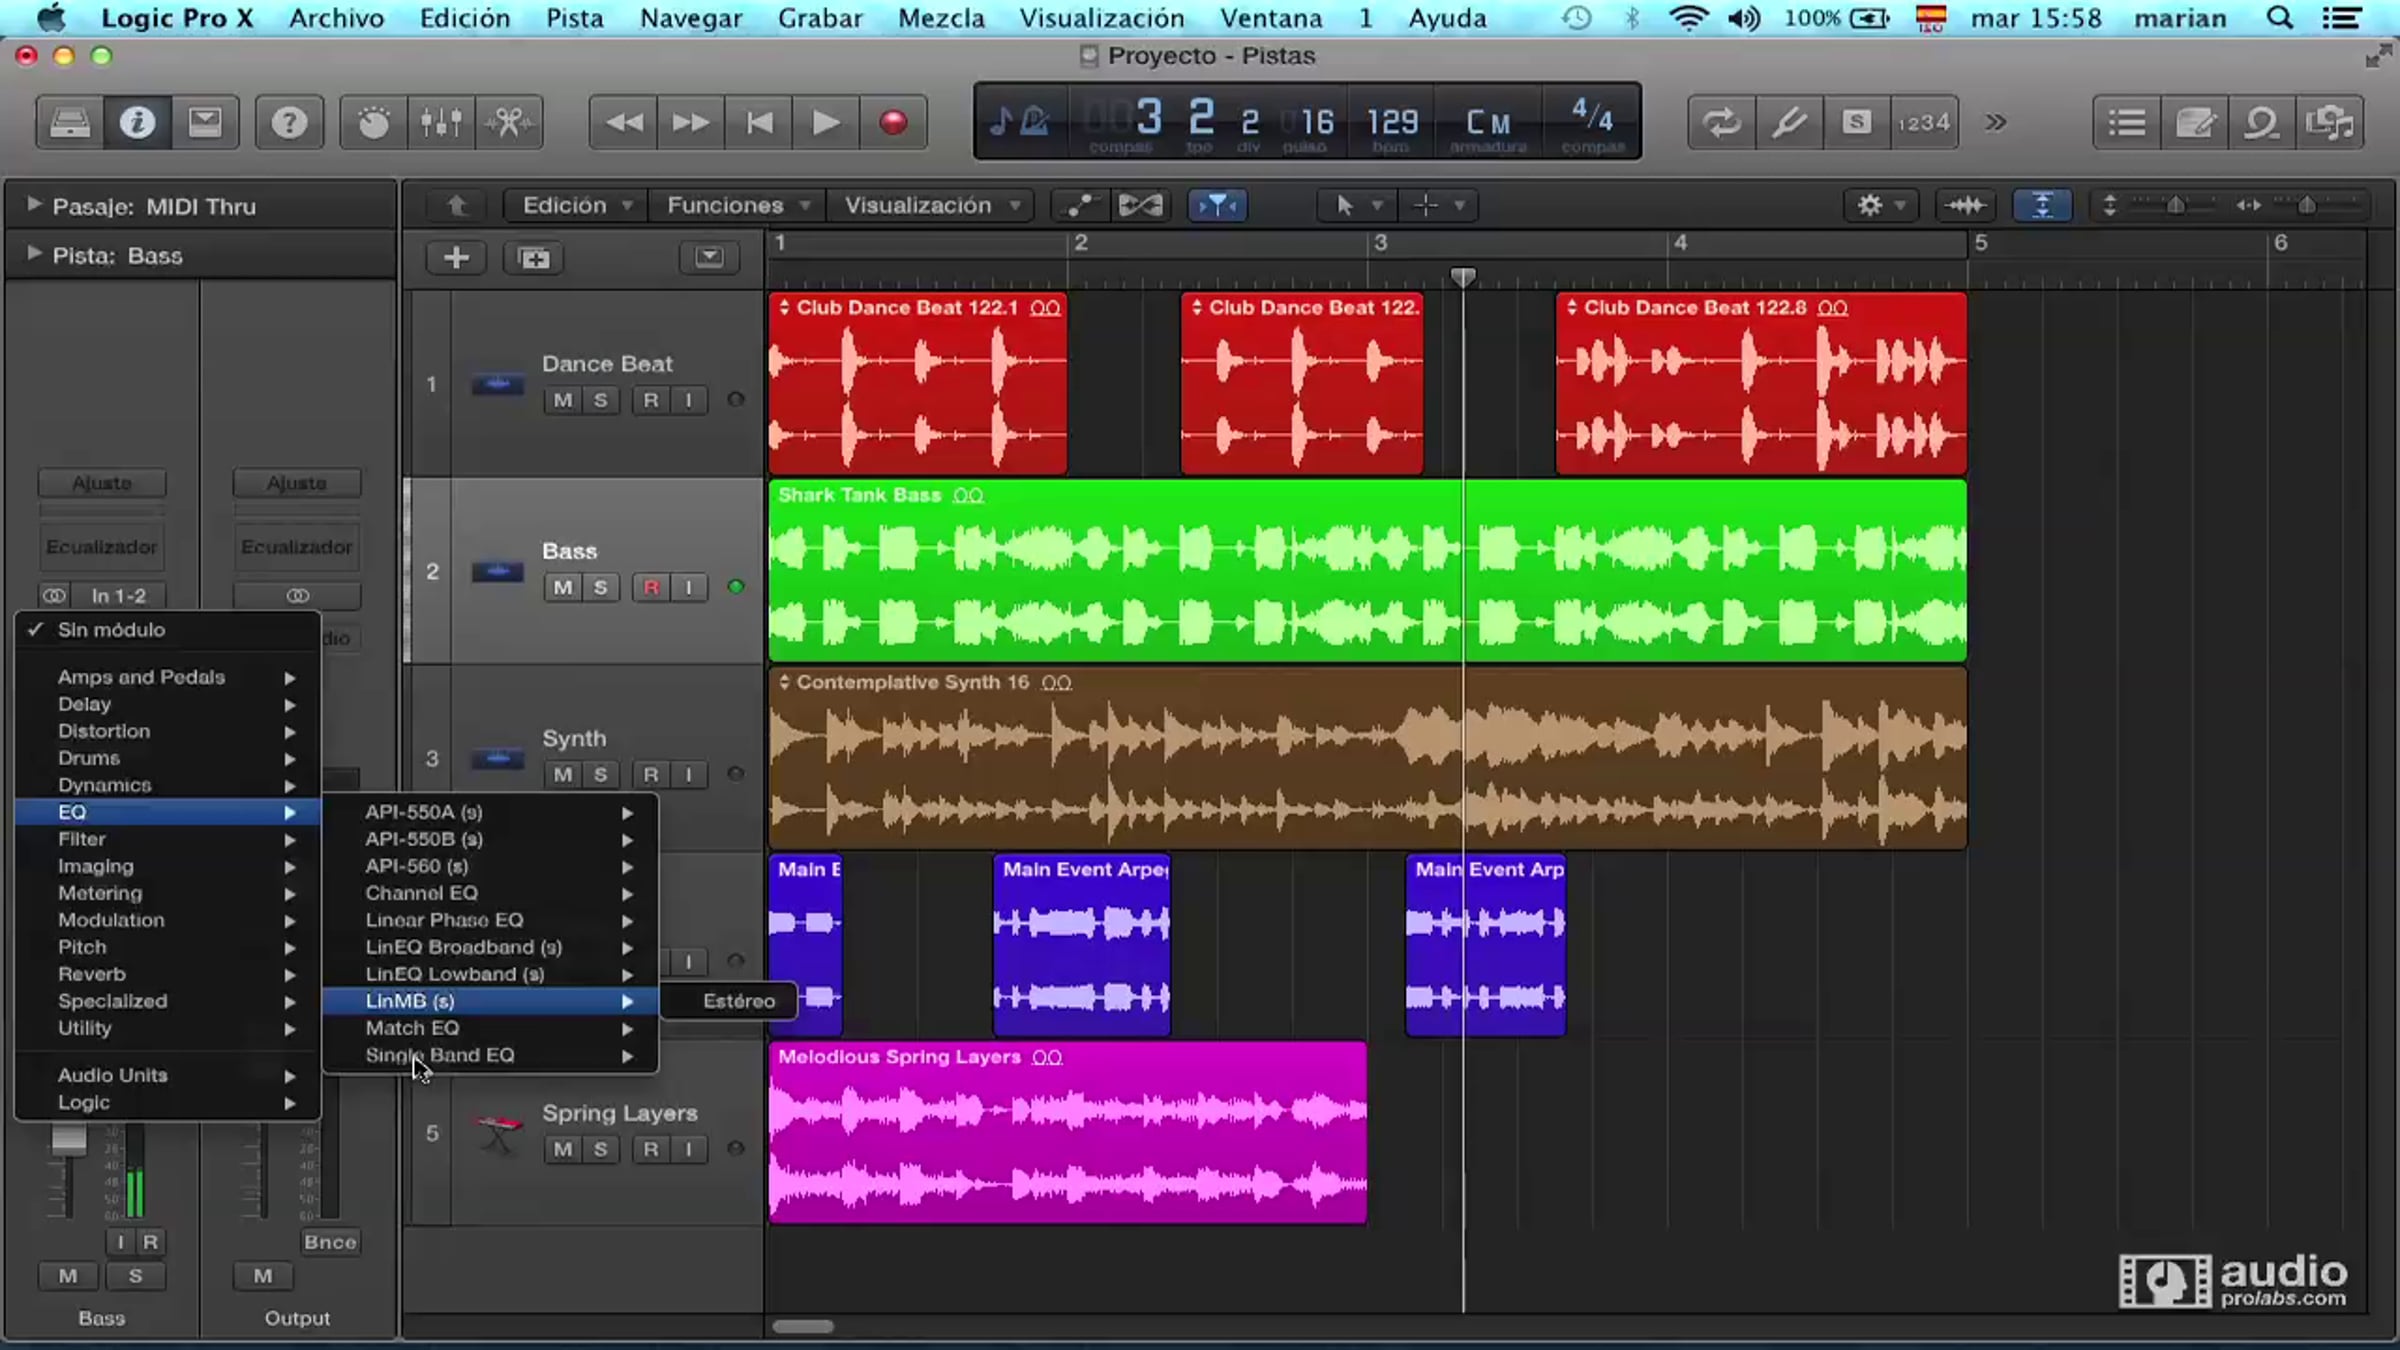Open the Mezcla menu in menu bar
This screenshot has width=2400, height=1350.
(940, 18)
